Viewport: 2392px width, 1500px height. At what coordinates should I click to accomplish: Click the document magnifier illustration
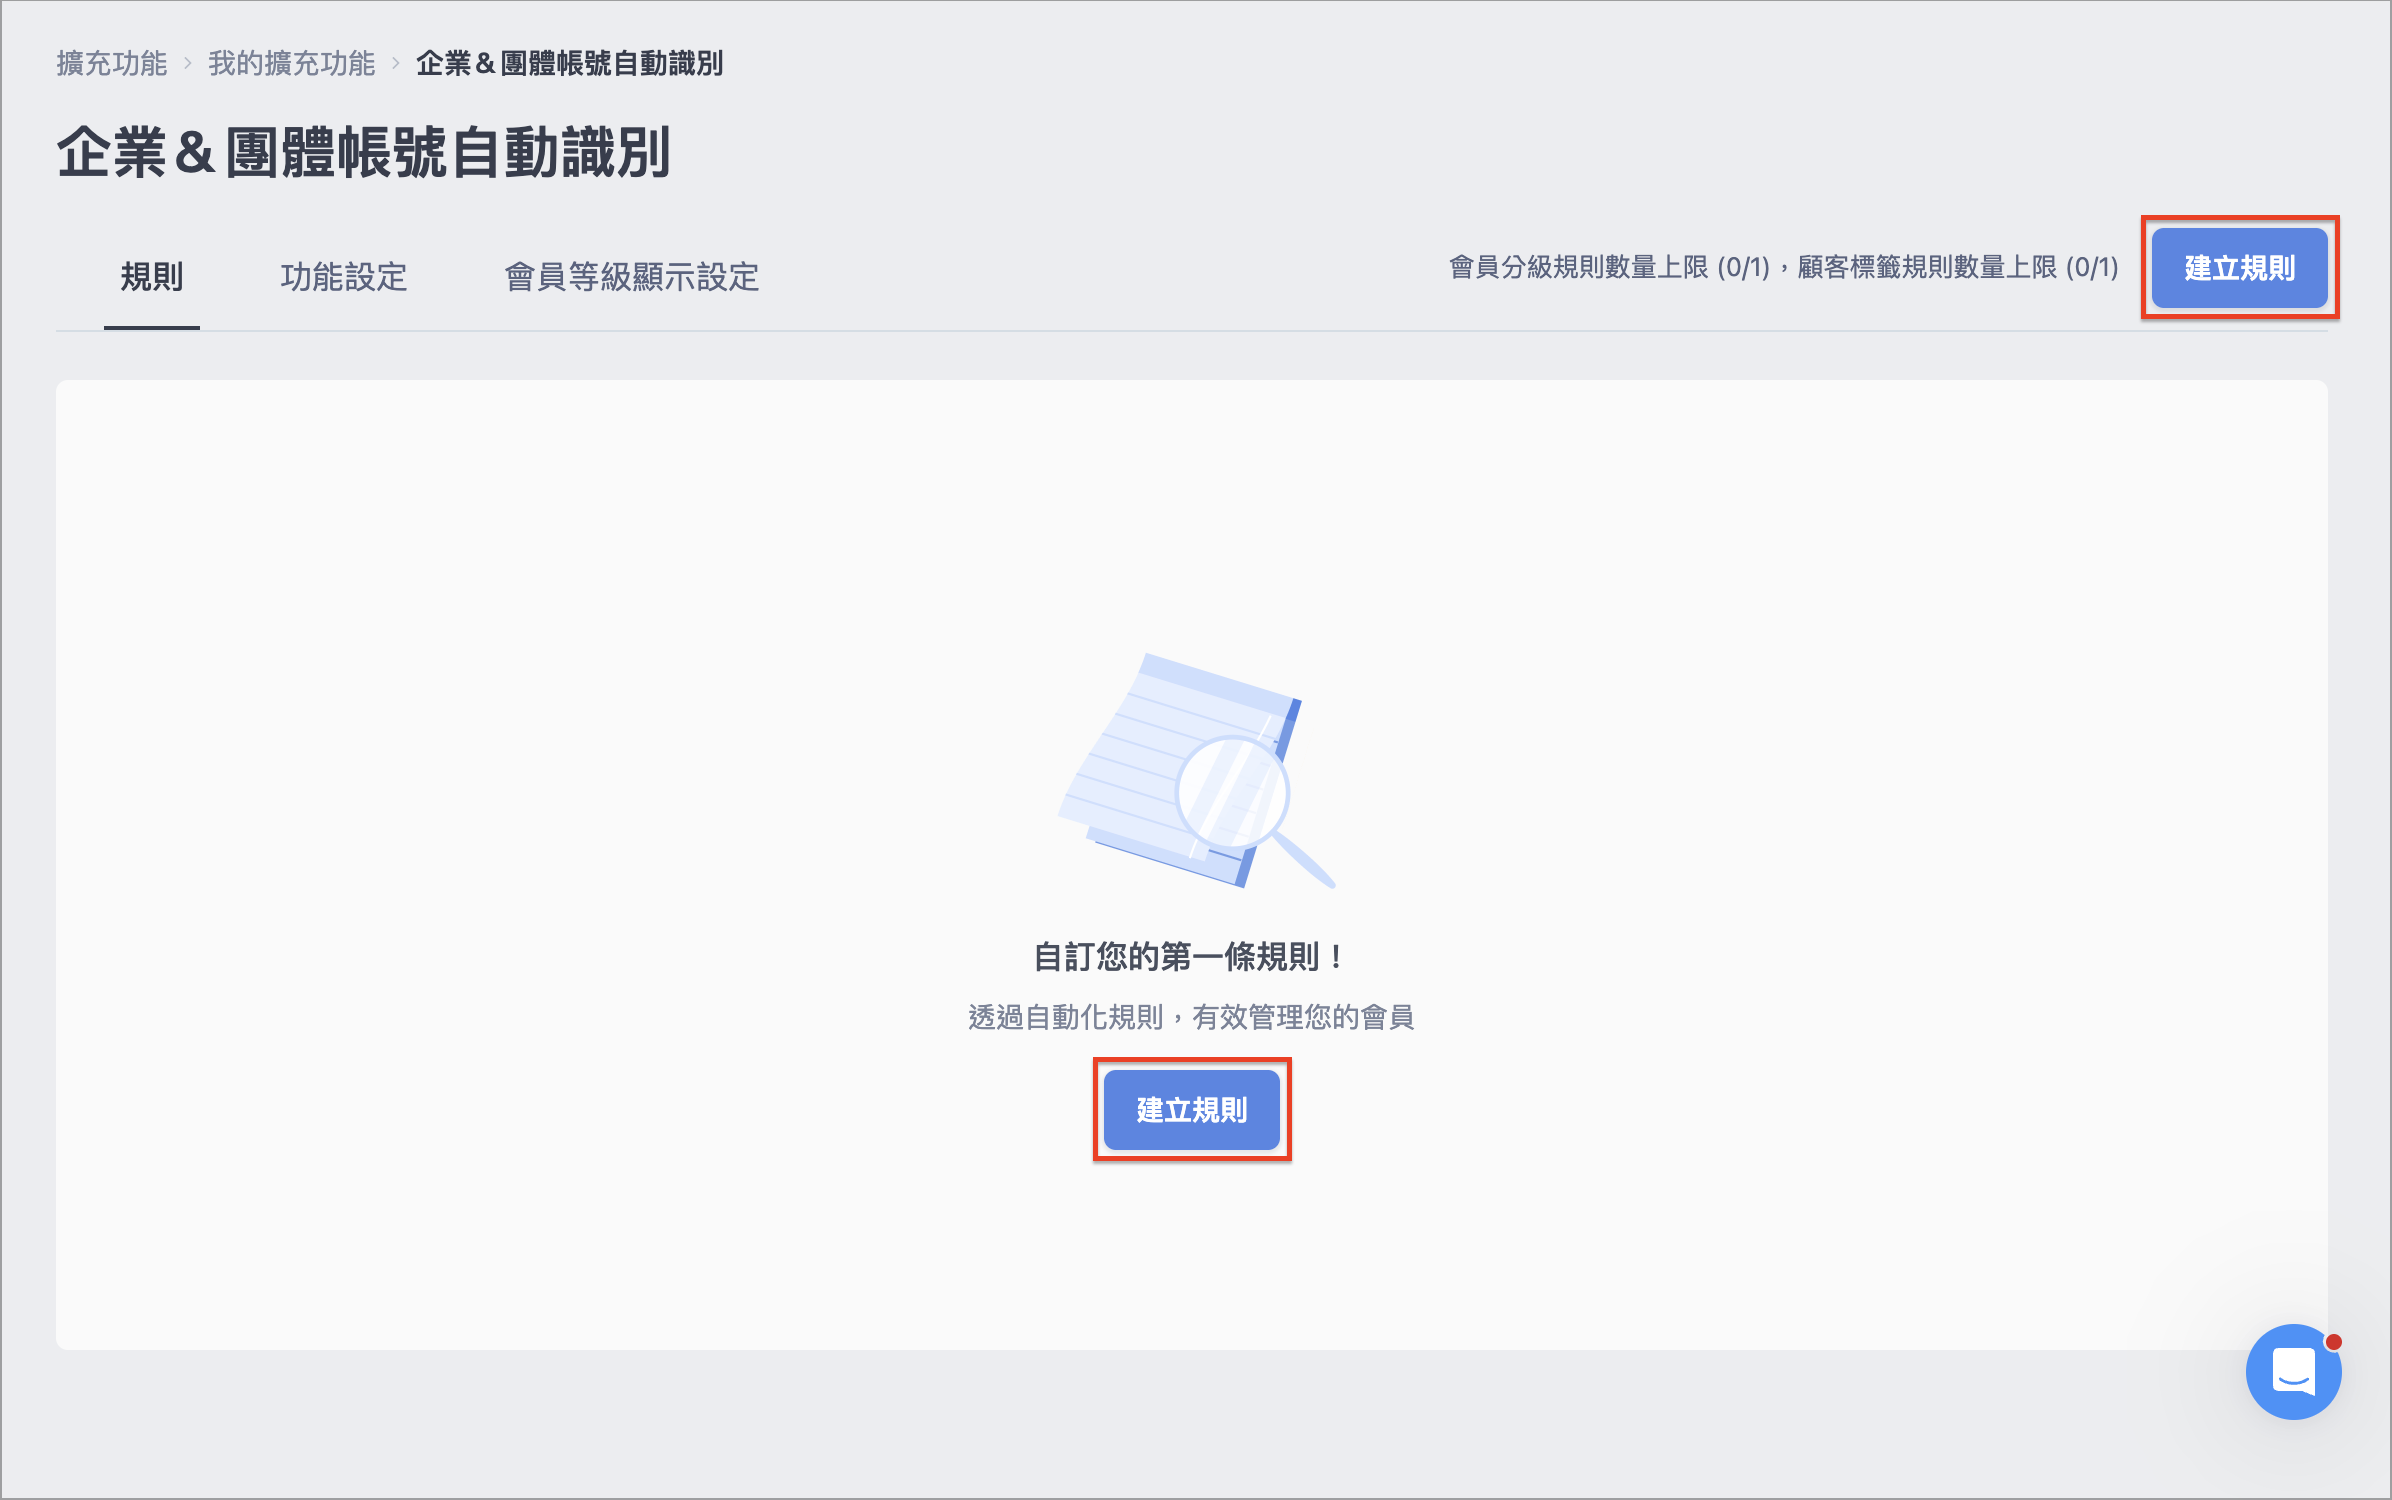pyautogui.click(x=1196, y=771)
